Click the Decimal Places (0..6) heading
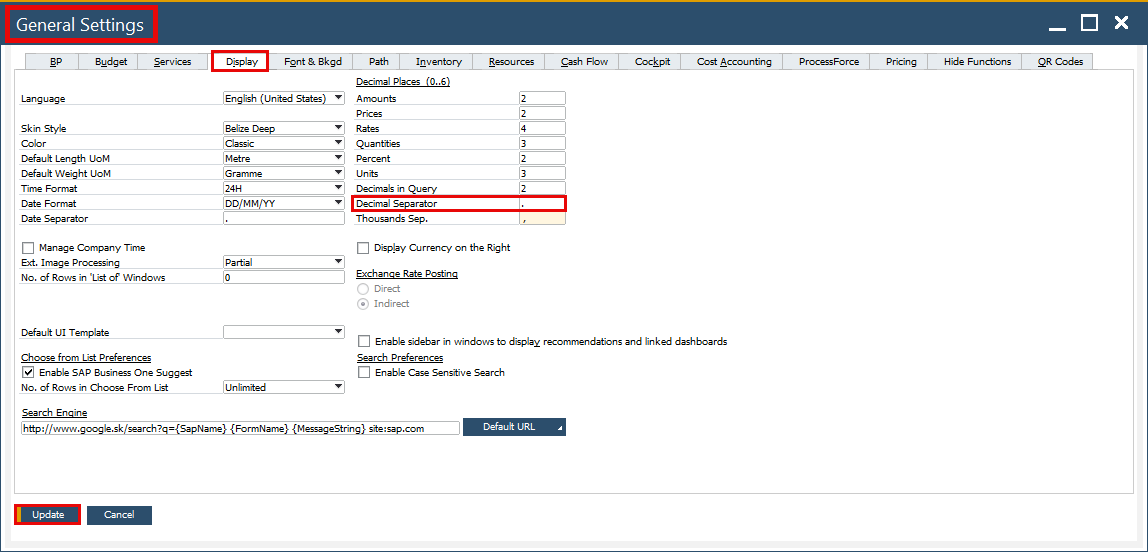This screenshot has height=552, width=1148. click(x=403, y=81)
